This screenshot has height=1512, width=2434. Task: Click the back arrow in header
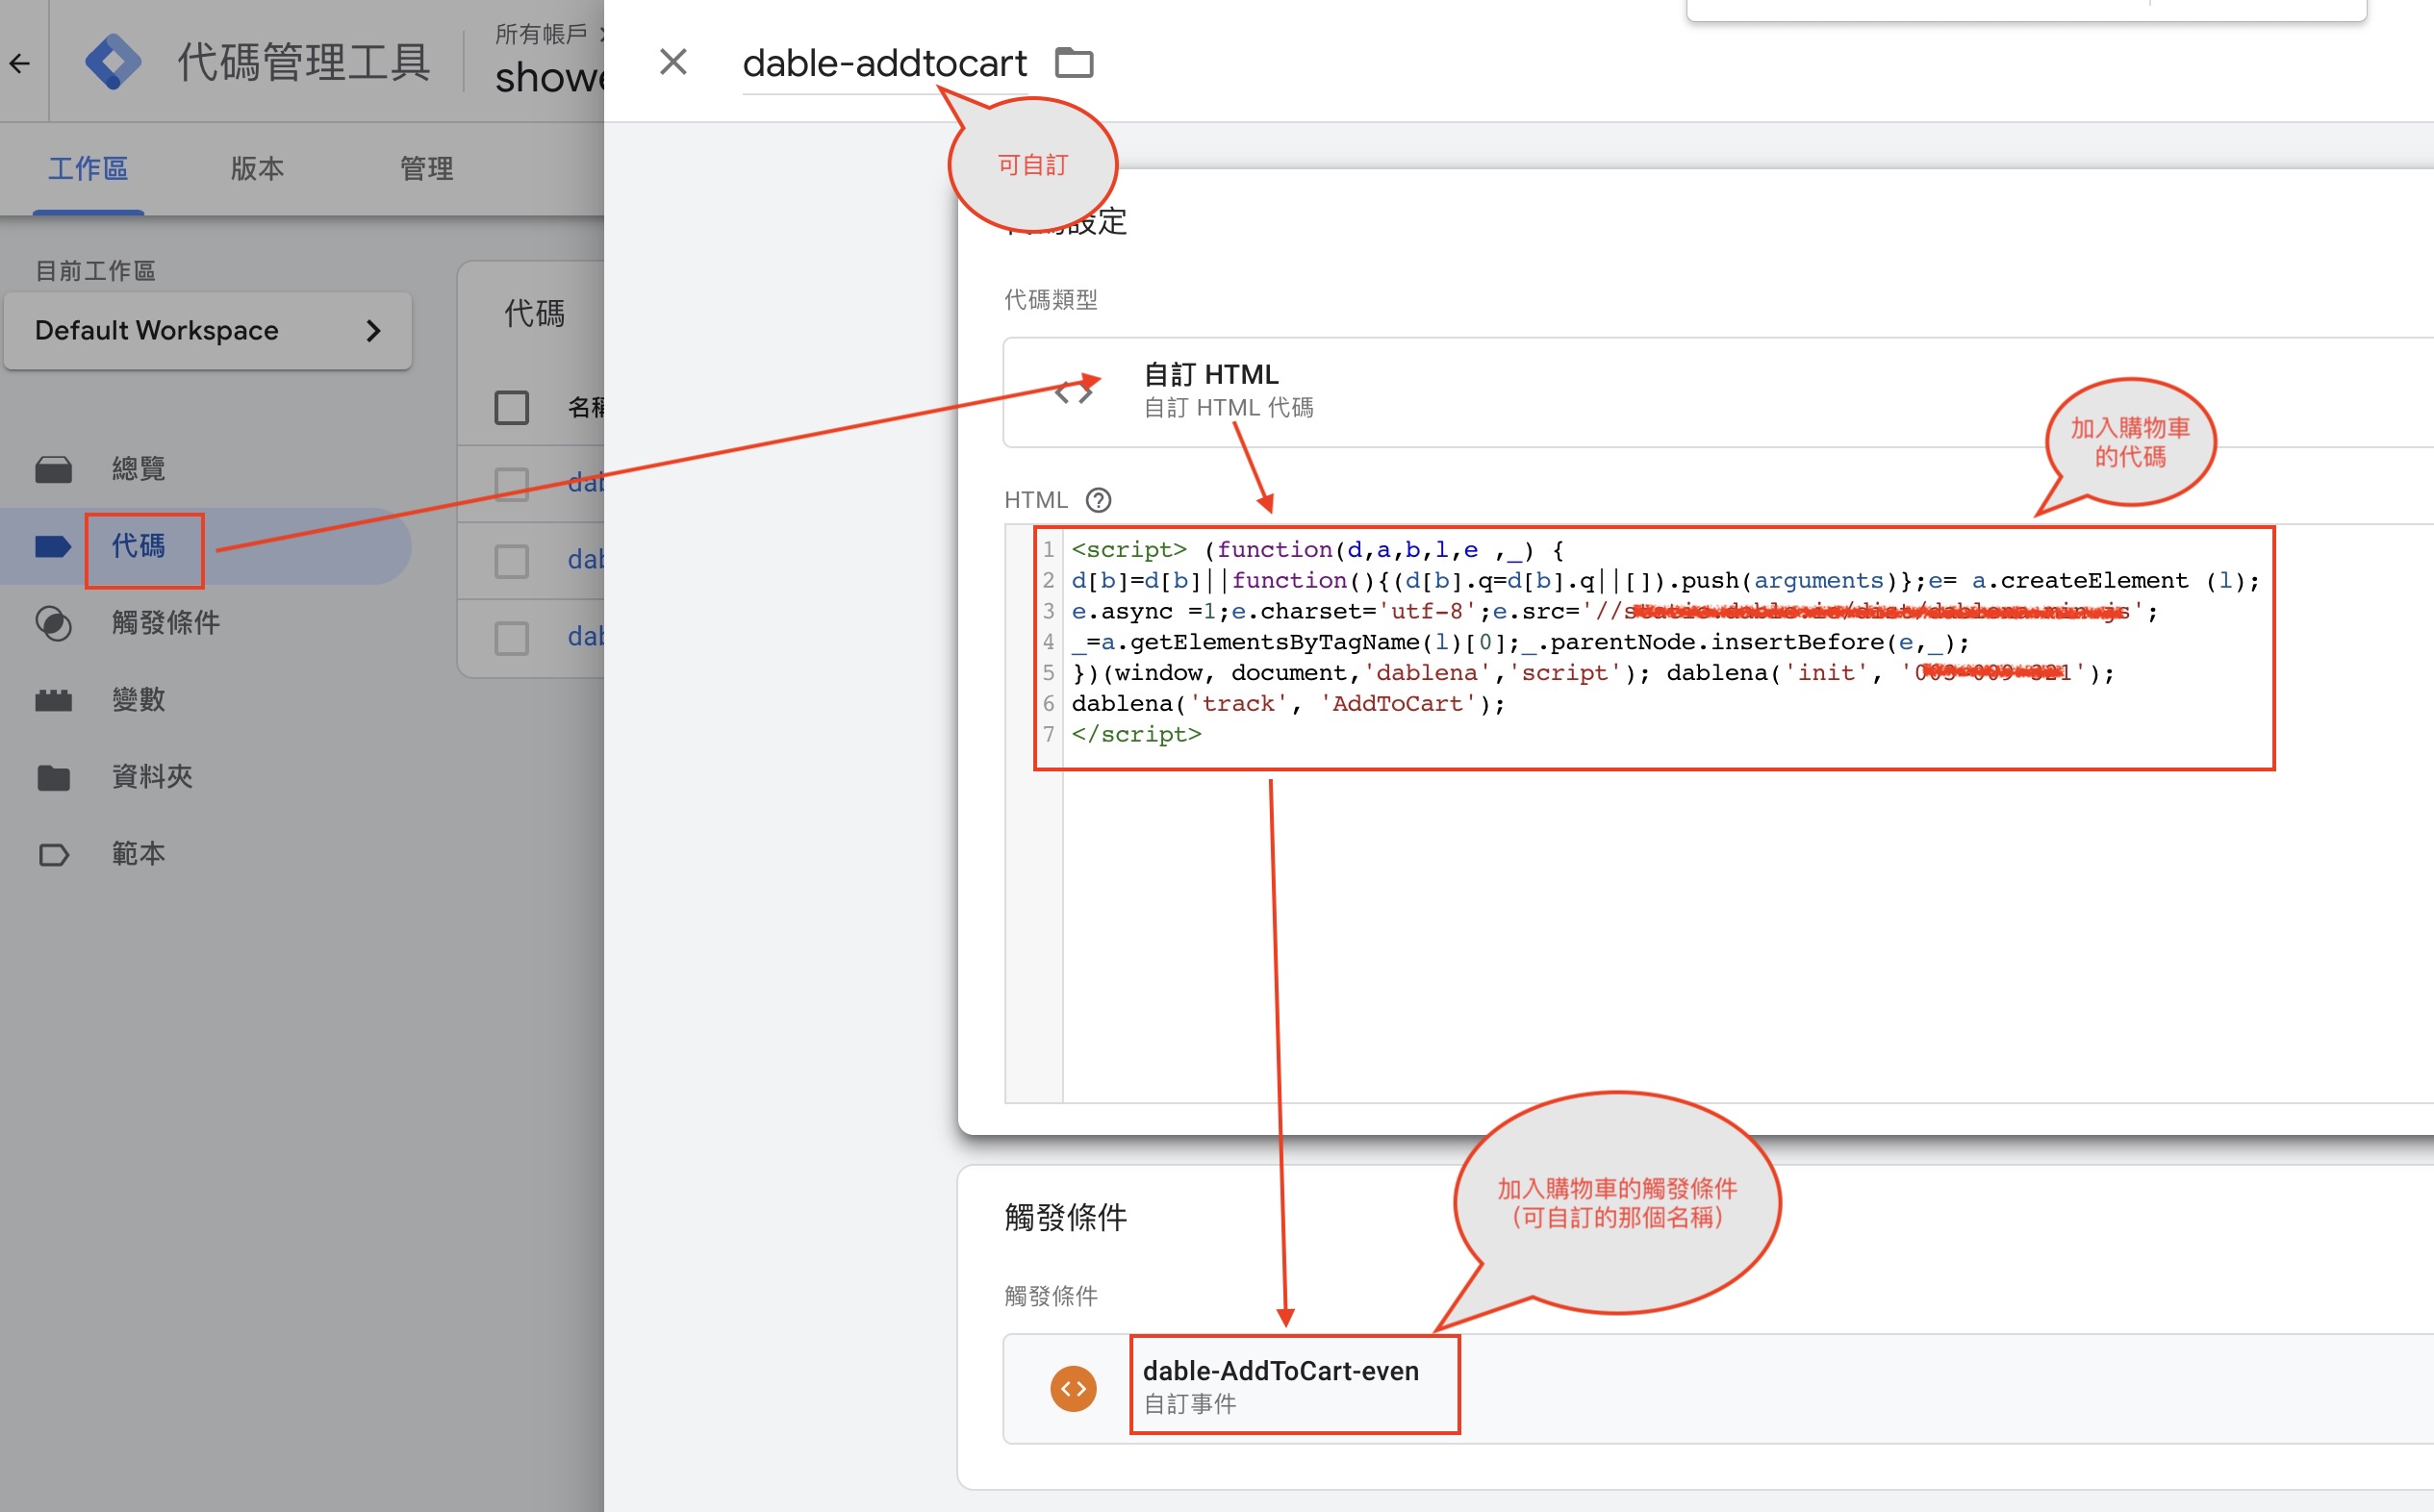[x=20, y=64]
